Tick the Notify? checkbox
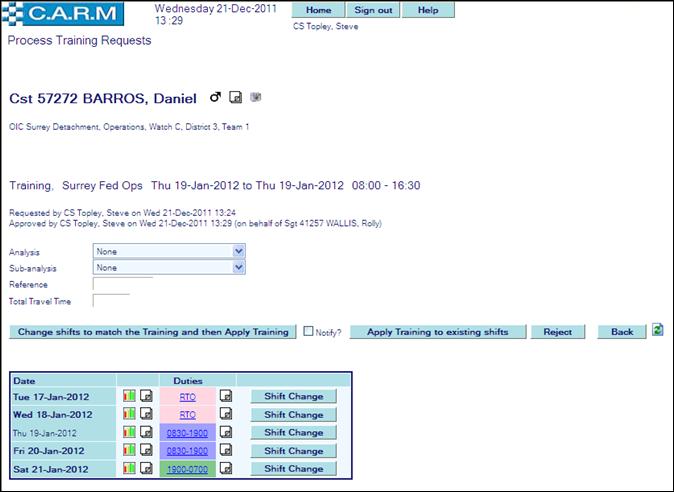This screenshot has height=492, width=674. pyautogui.click(x=309, y=331)
